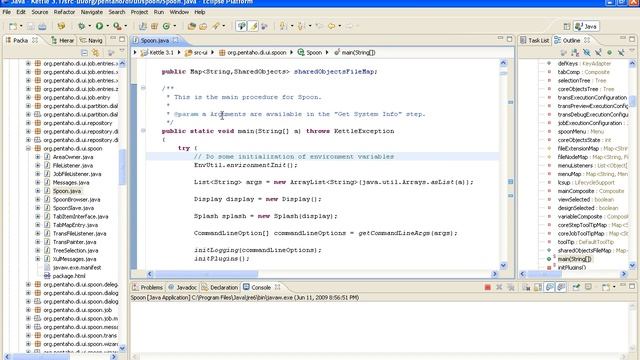This screenshot has width=640, height=360.
Task: Switch to the Task List tab
Action: (x=535, y=40)
